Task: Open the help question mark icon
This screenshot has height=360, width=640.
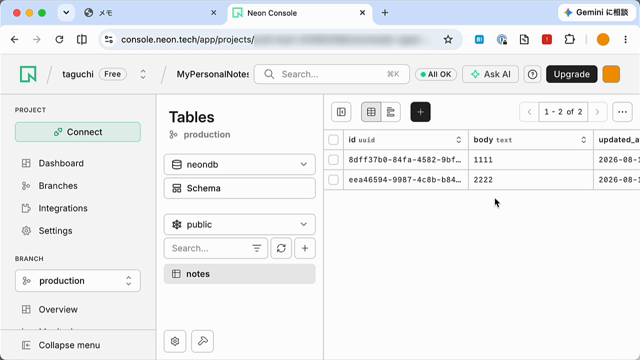Action: coord(532,74)
